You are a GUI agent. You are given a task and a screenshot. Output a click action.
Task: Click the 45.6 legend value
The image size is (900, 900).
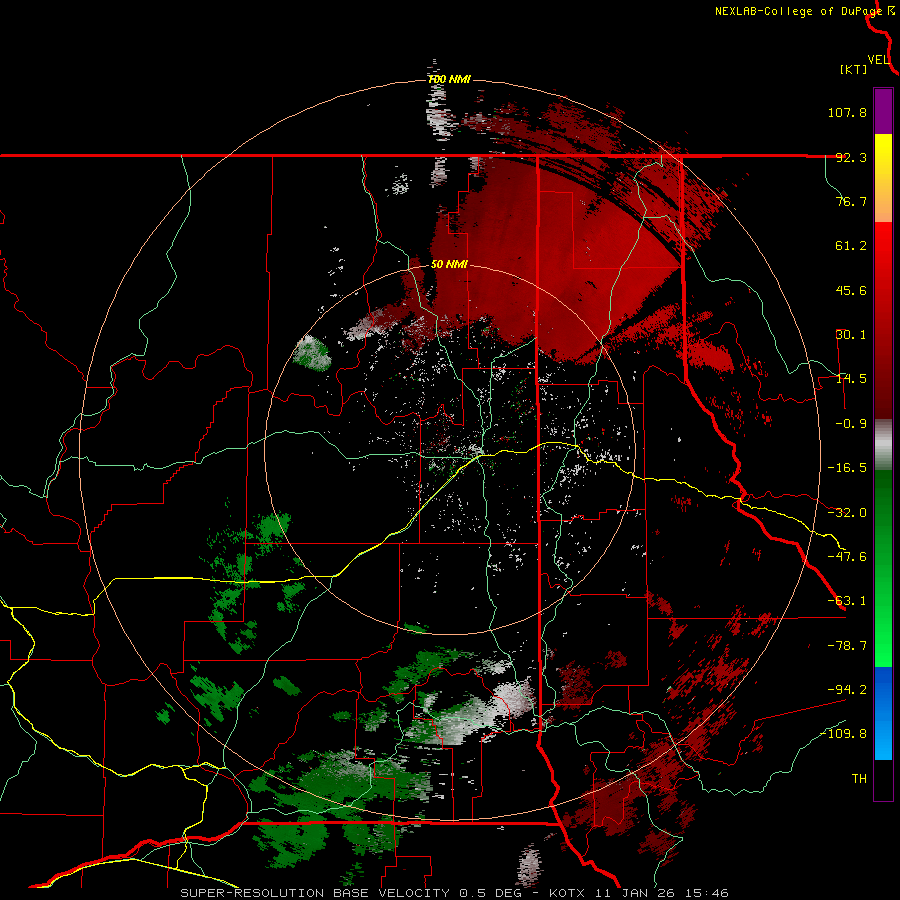click(851, 290)
